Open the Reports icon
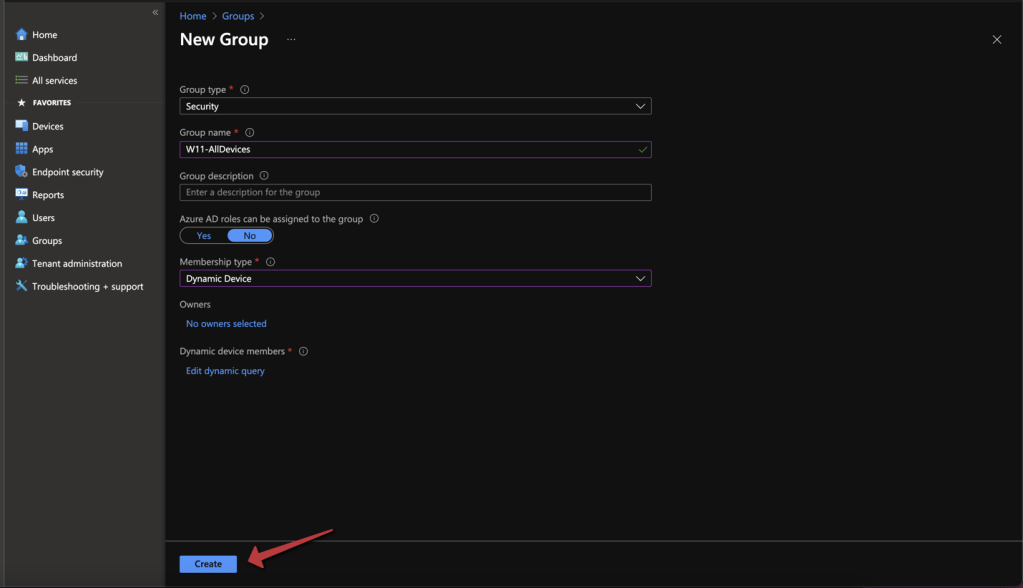 coord(22,195)
